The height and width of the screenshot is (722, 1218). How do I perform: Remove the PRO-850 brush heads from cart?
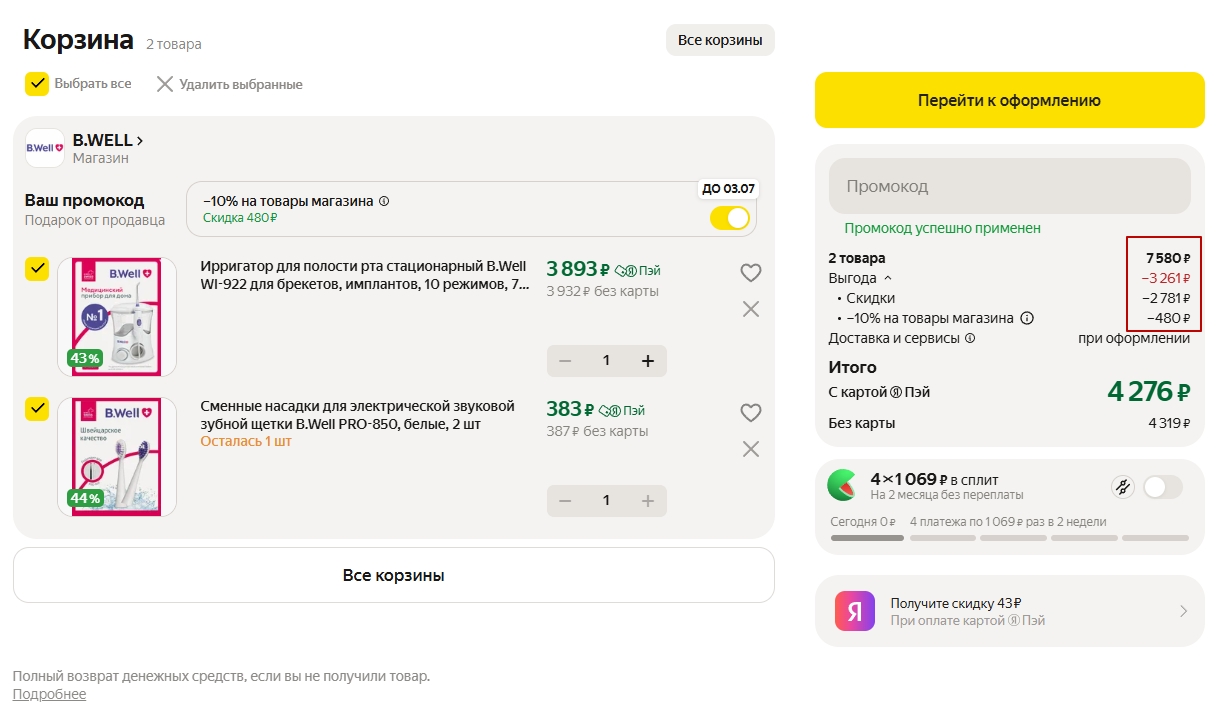pyautogui.click(x=751, y=449)
